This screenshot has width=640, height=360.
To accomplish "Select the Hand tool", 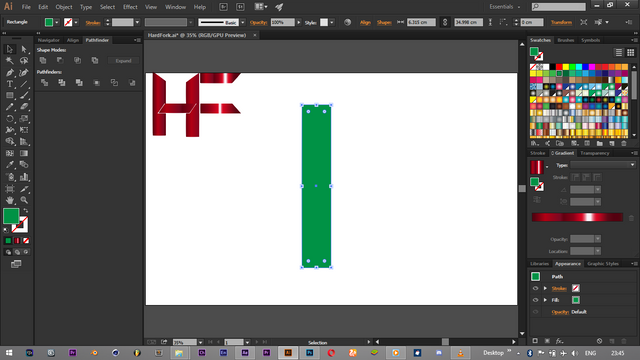I will 9,200.
